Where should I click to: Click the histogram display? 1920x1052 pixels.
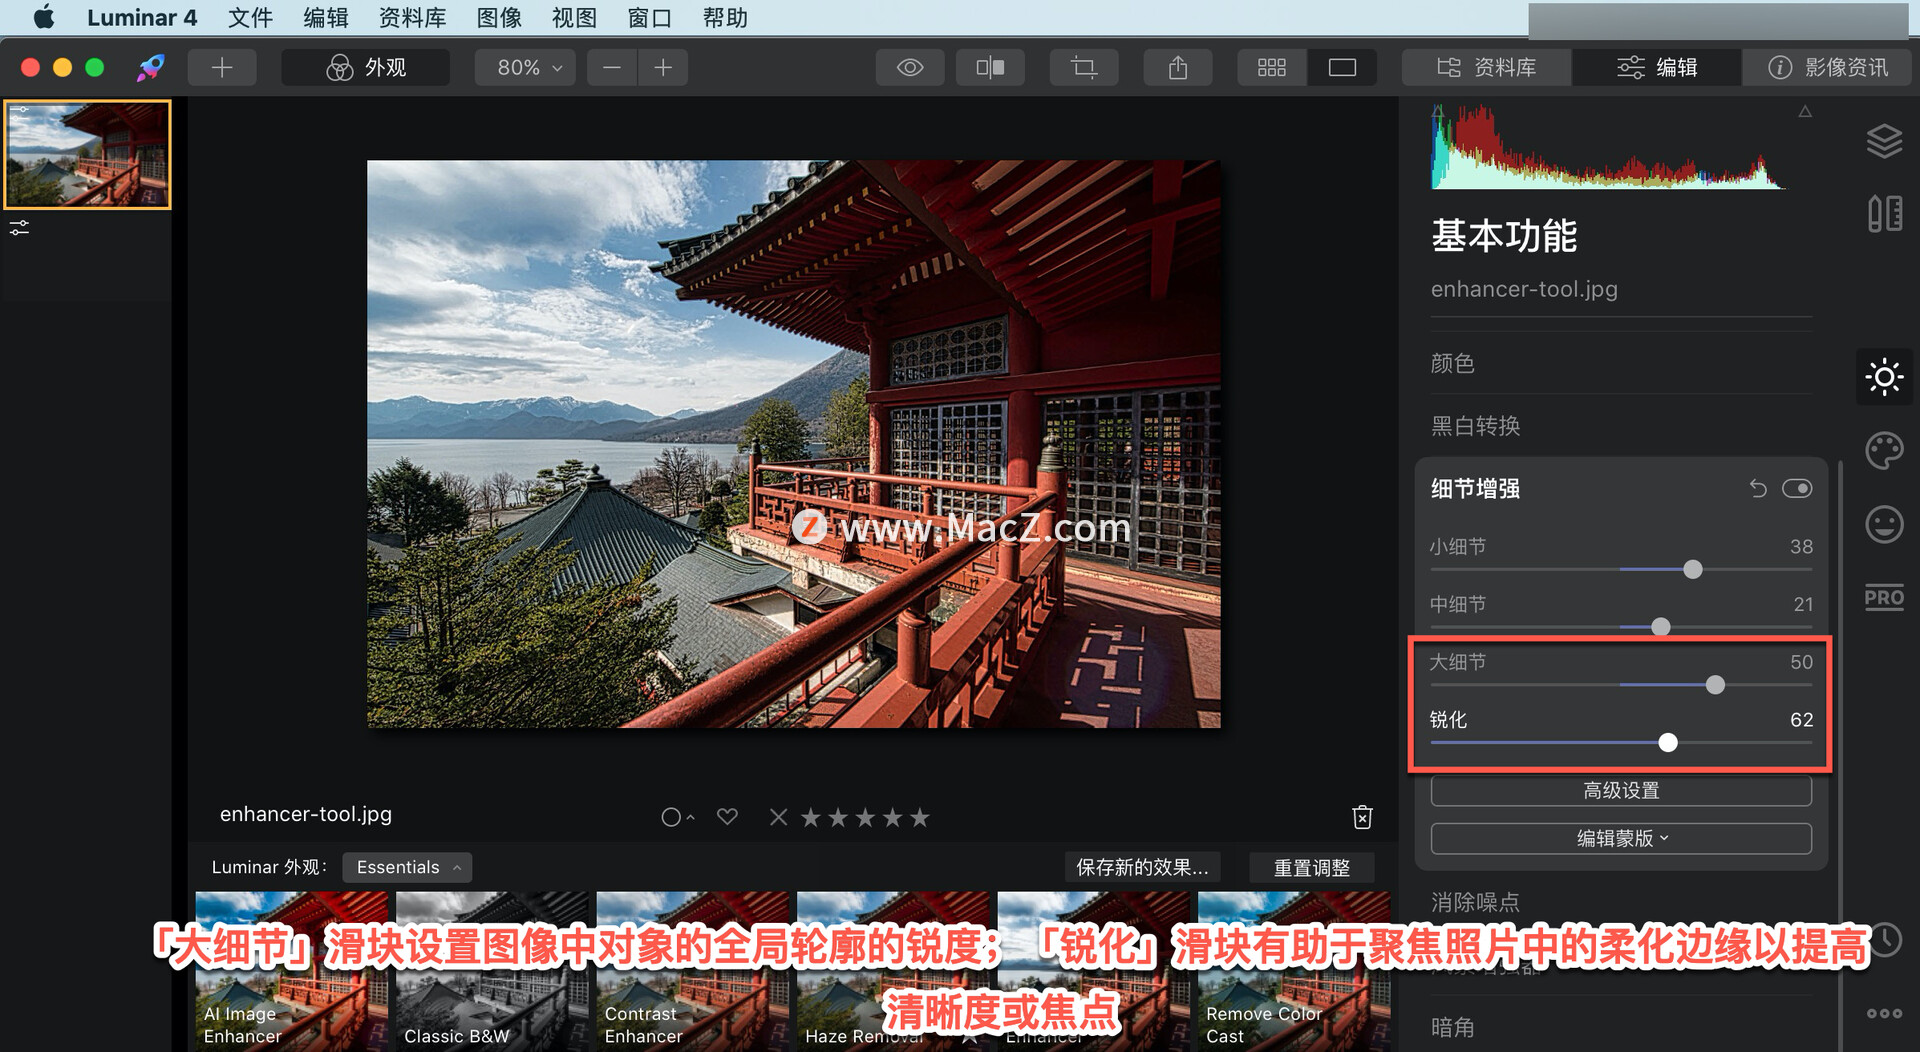1607,147
